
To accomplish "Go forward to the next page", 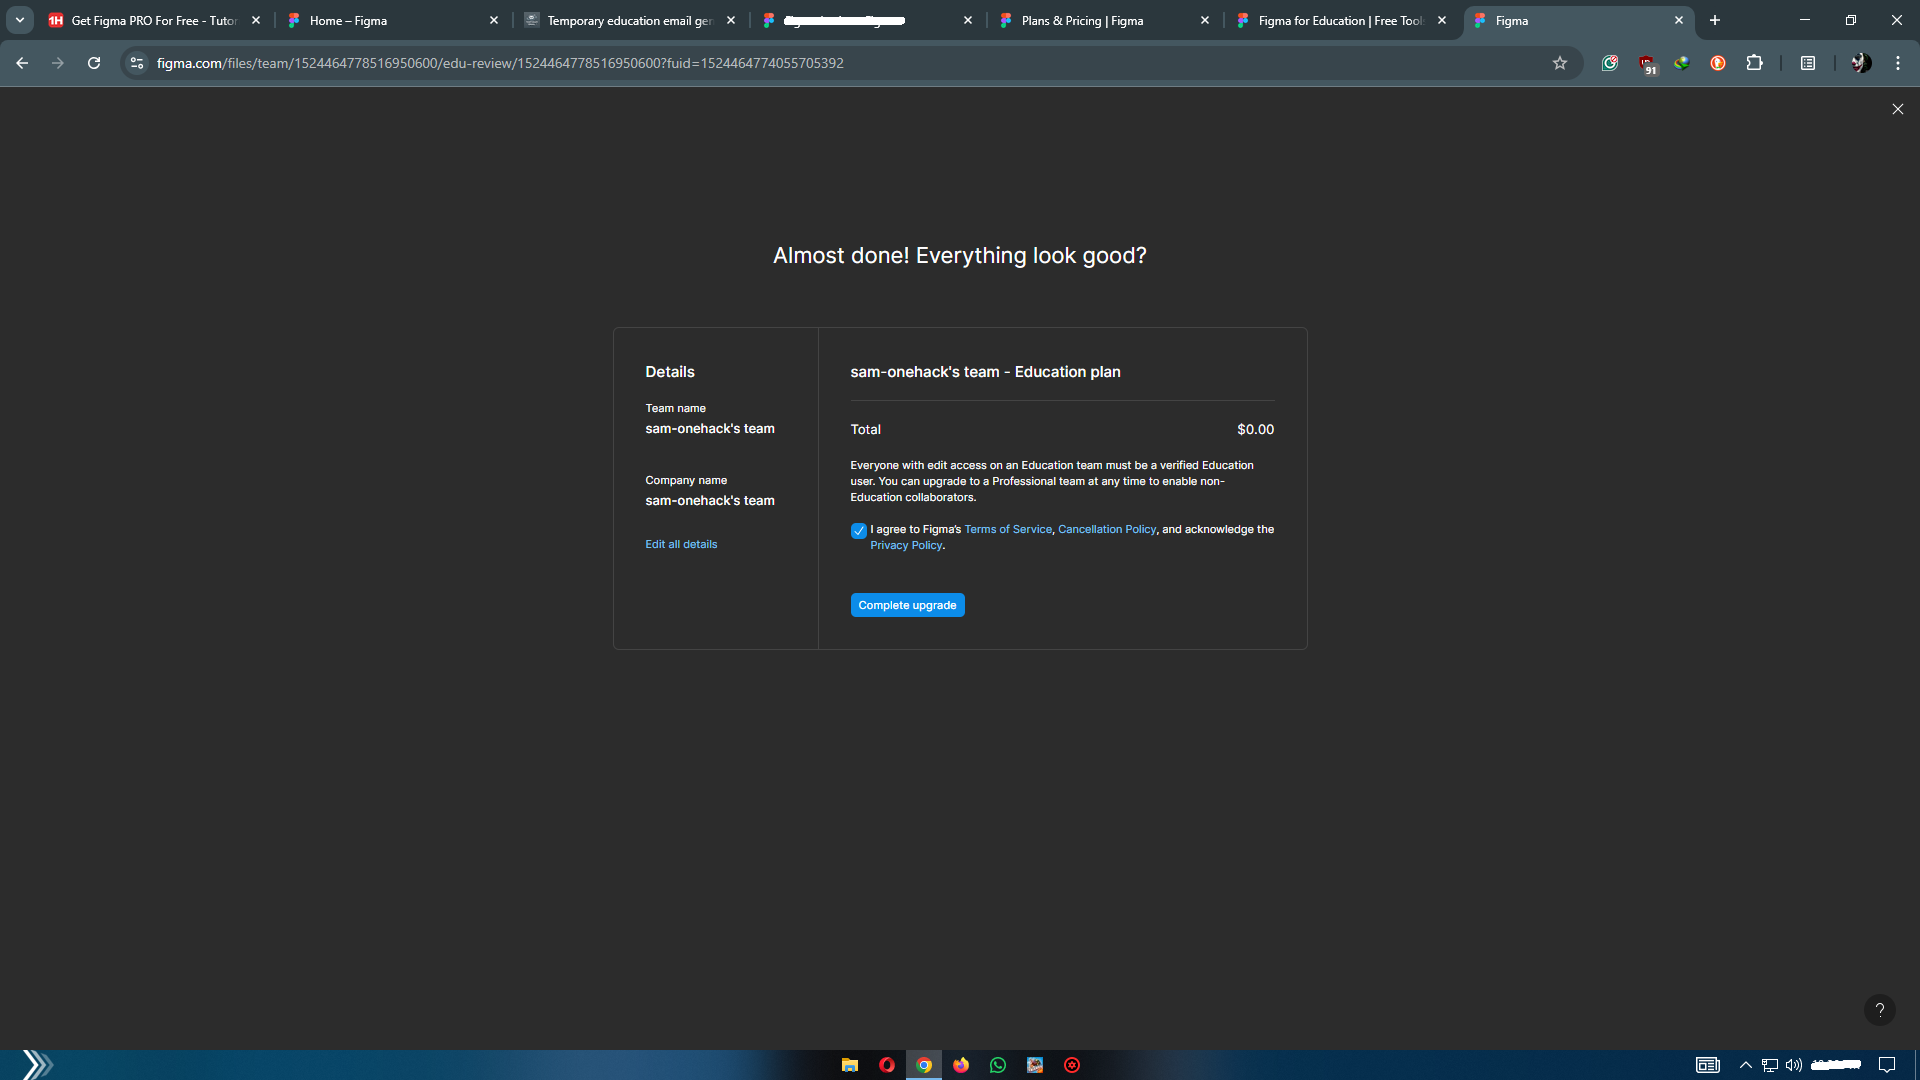I will point(58,63).
